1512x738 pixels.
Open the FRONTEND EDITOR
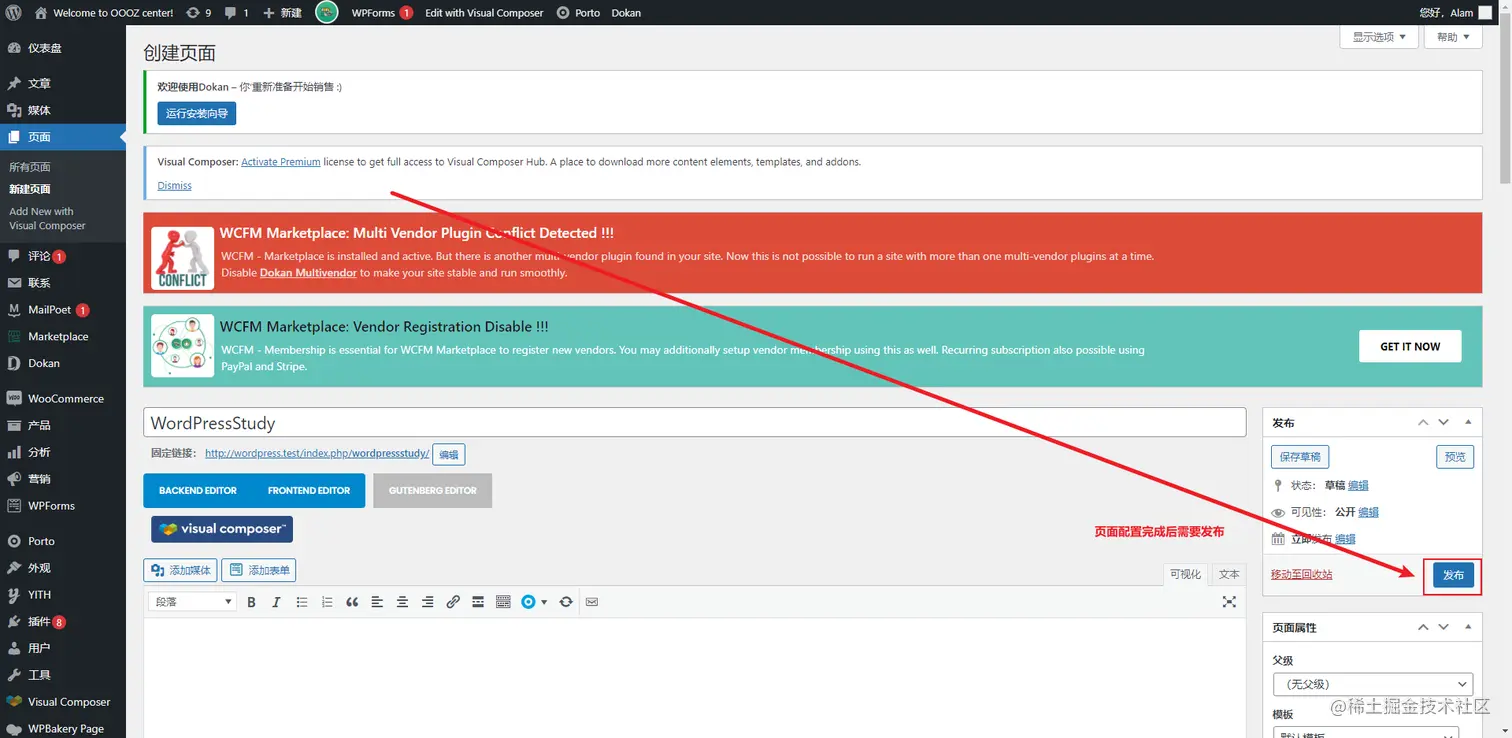[x=309, y=490]
